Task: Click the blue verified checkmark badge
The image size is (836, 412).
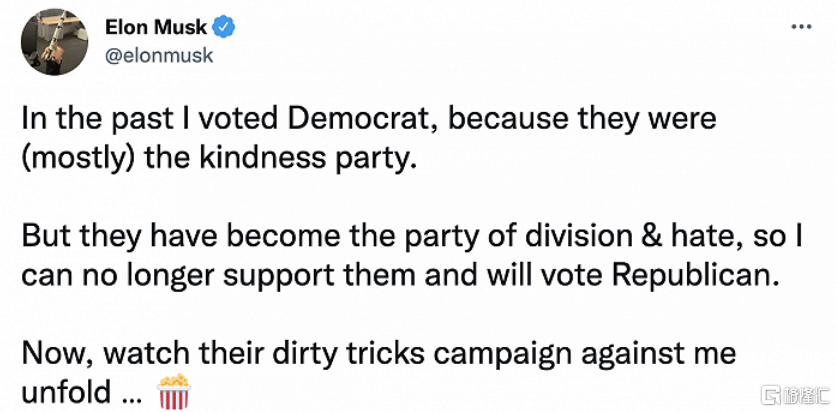Action: point(225,28)
